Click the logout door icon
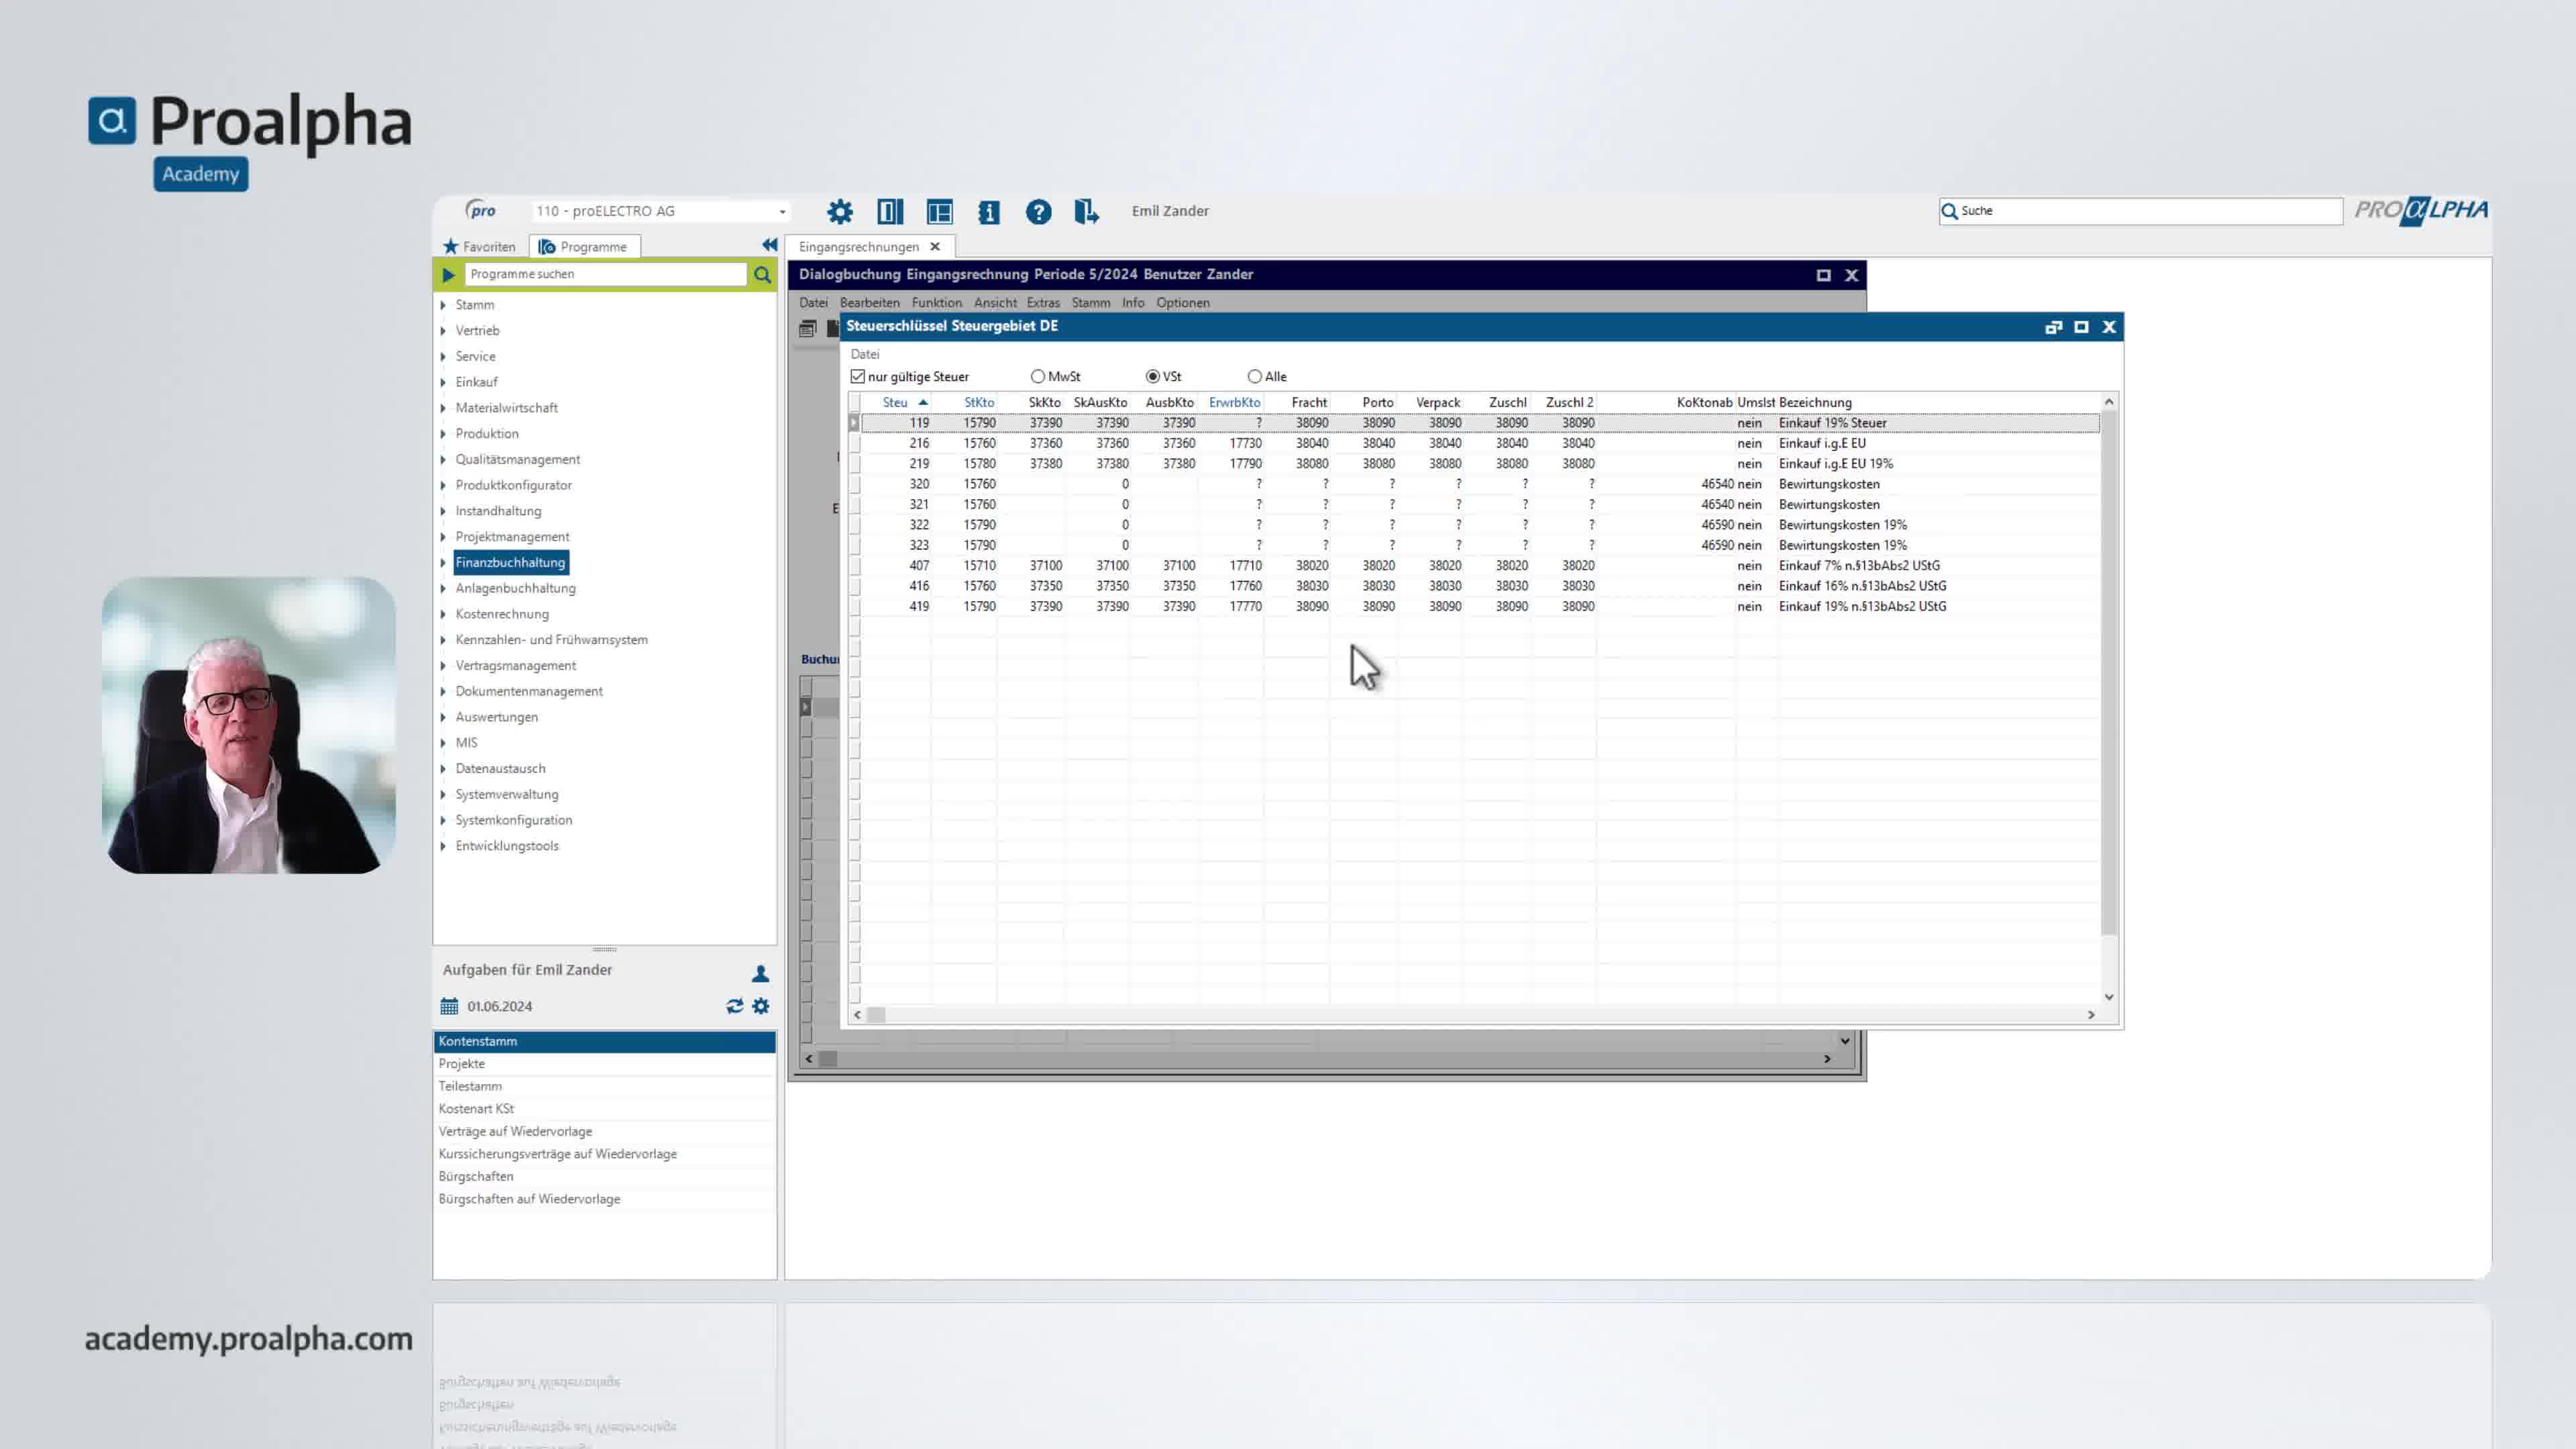Screen dimensions: 2576x1449 [1086, 212]
